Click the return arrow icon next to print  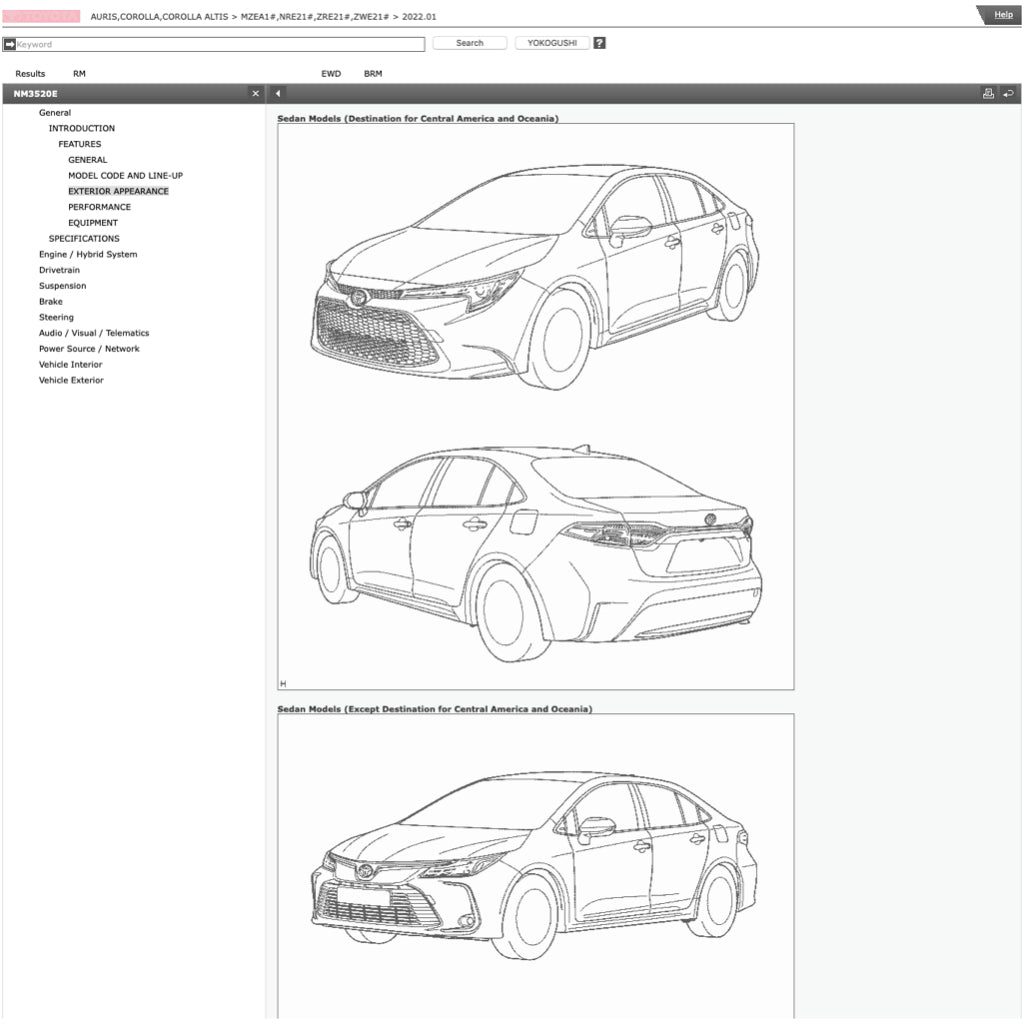click(x=1009, y=93)
